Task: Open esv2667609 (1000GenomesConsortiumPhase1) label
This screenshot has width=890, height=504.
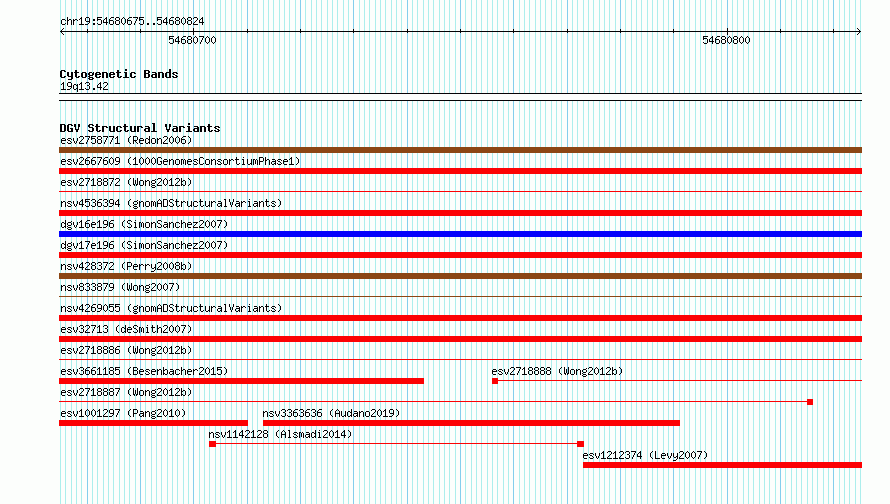Action: point(180,161)
